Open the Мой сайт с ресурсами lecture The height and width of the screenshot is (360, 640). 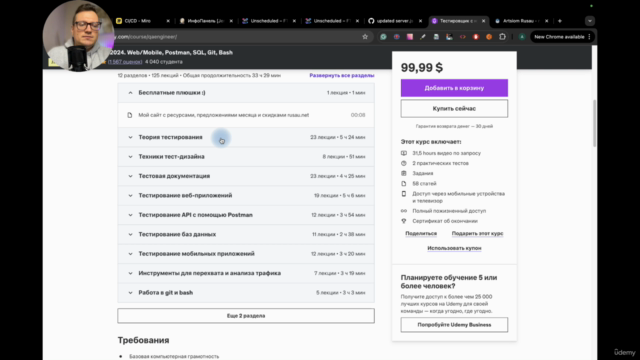point(223,115)
